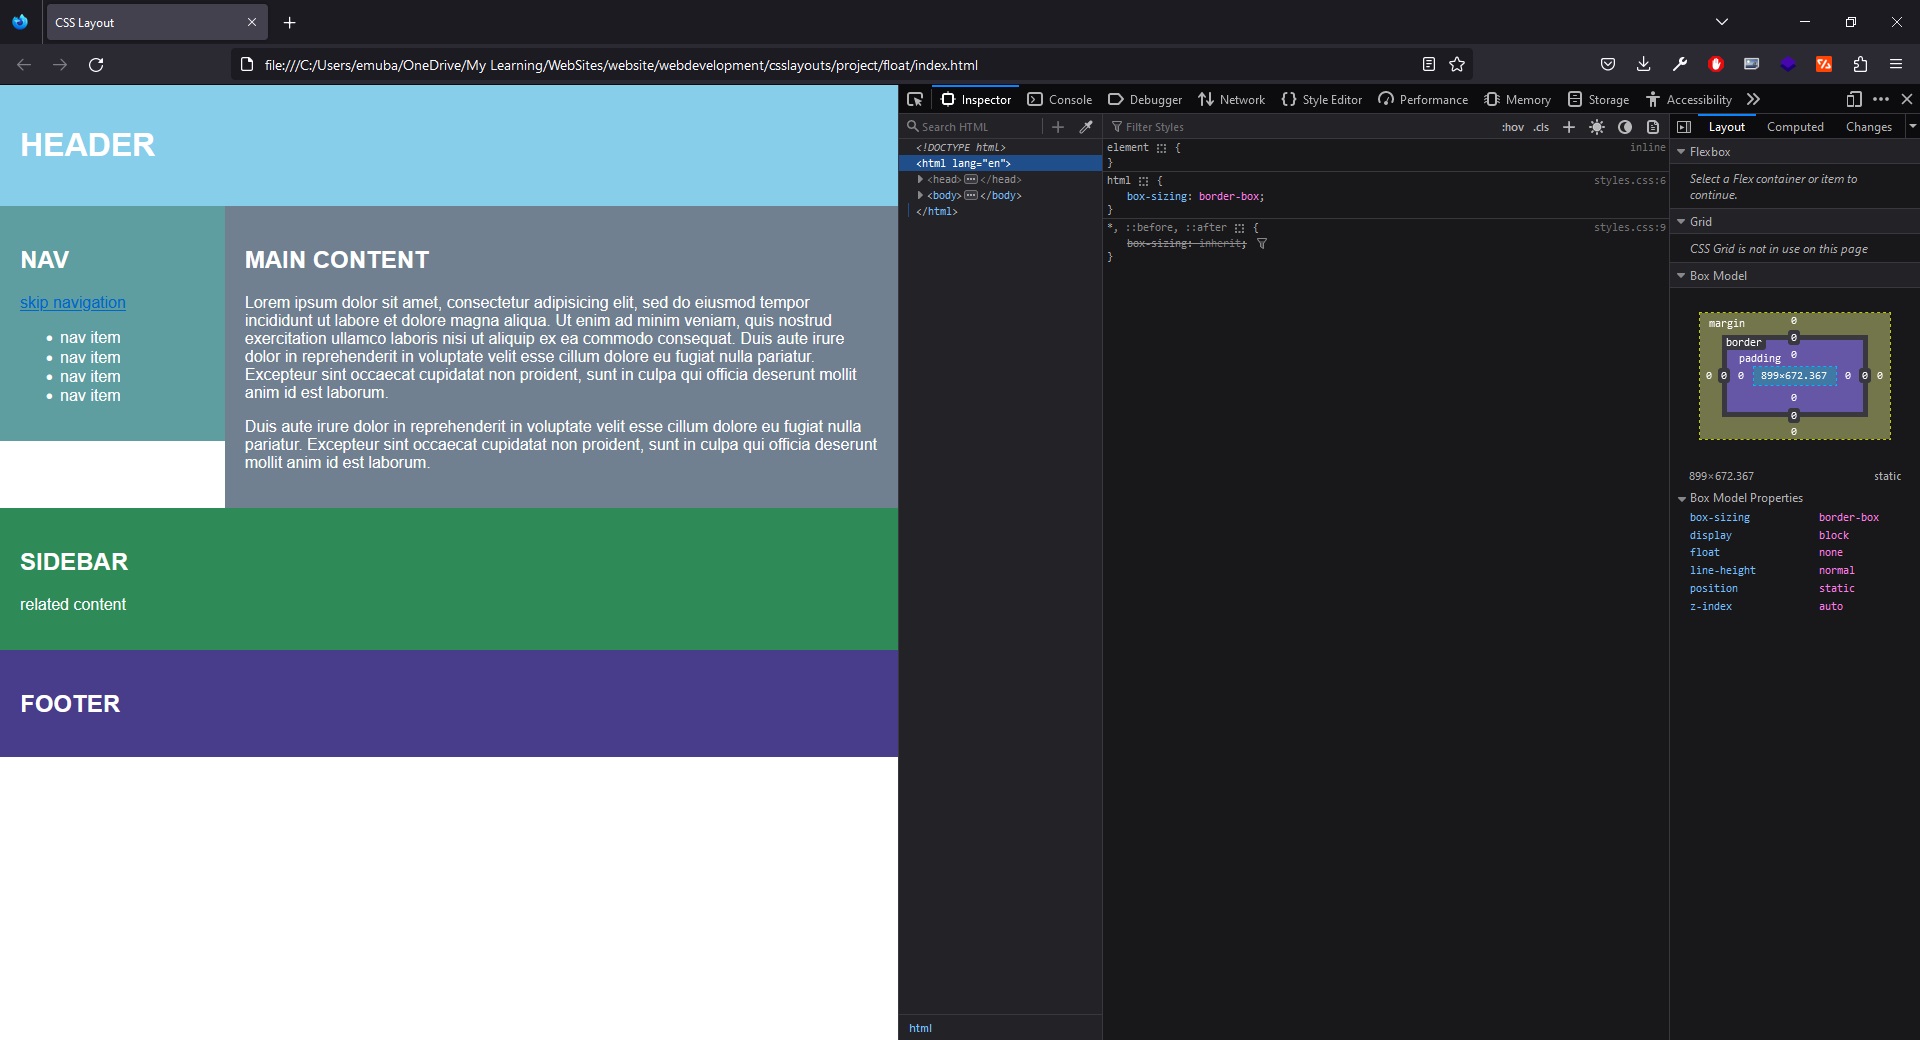
Task: Filter rules containing overridden box-sizing property
Action: pyautogui.click(x=1262, y=244)
